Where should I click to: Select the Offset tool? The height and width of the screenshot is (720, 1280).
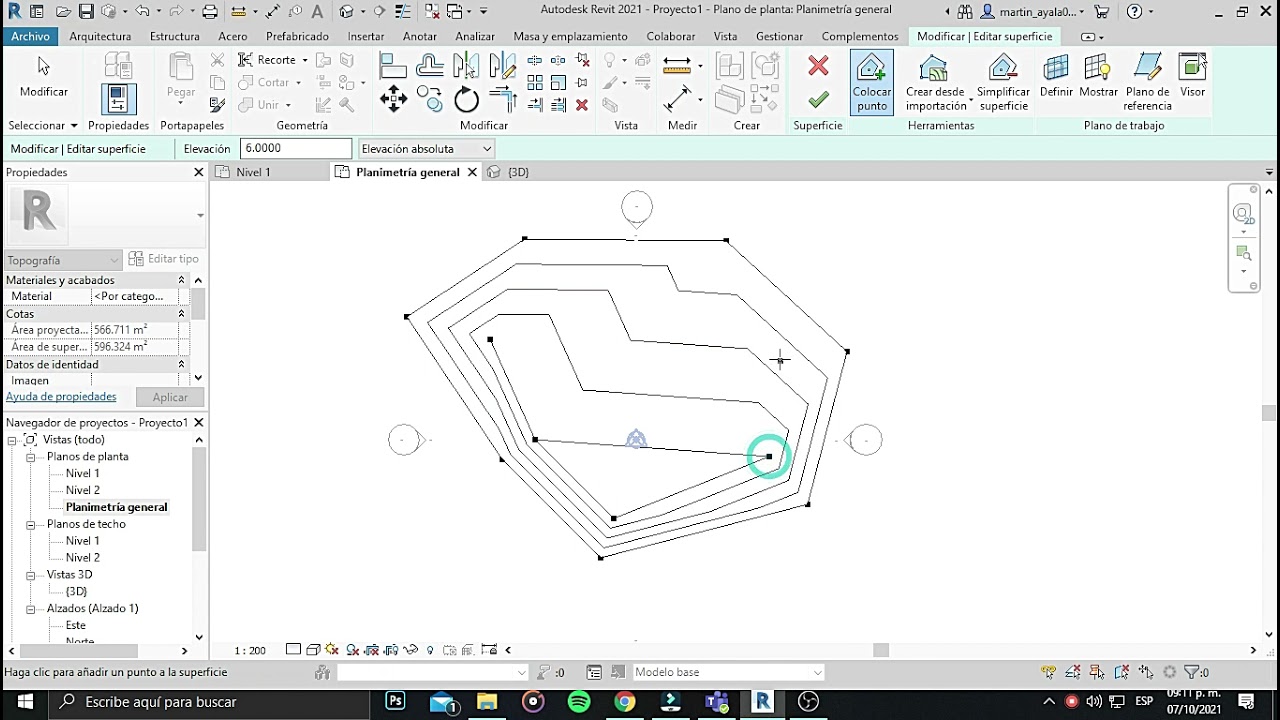(430, 66)
